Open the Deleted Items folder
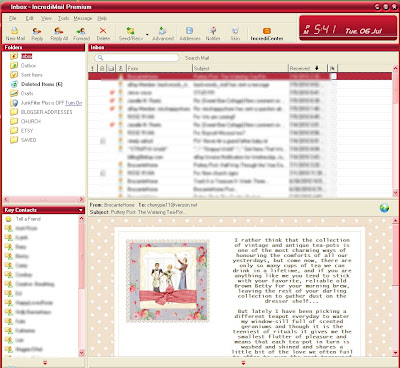Screen dimensions: 400x368 tap(42, 84)
